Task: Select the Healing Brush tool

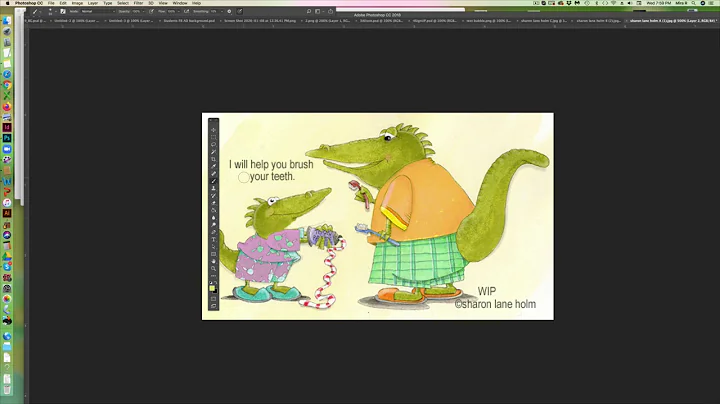Action: click(x=214, y=174)
